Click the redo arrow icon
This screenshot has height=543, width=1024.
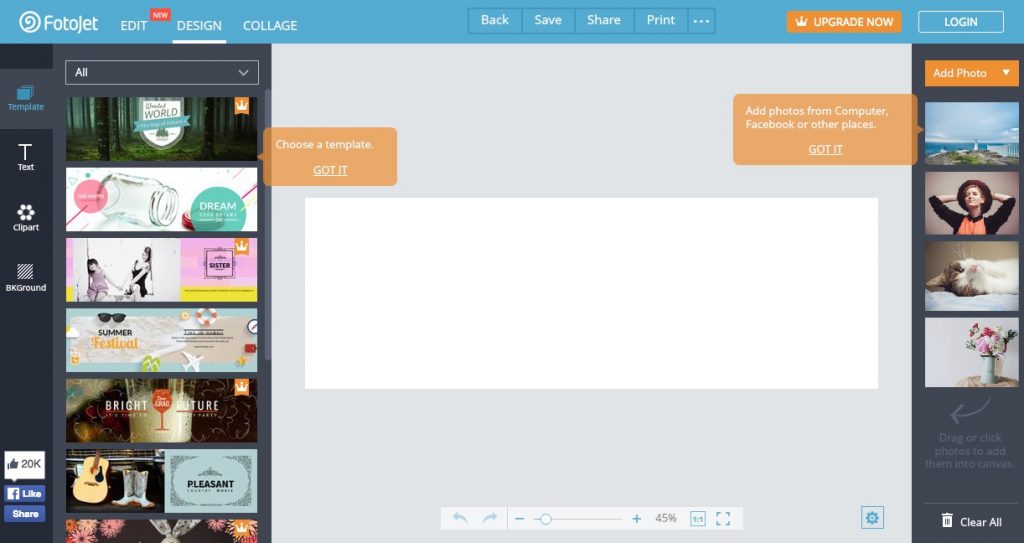(x=490, y=518)
